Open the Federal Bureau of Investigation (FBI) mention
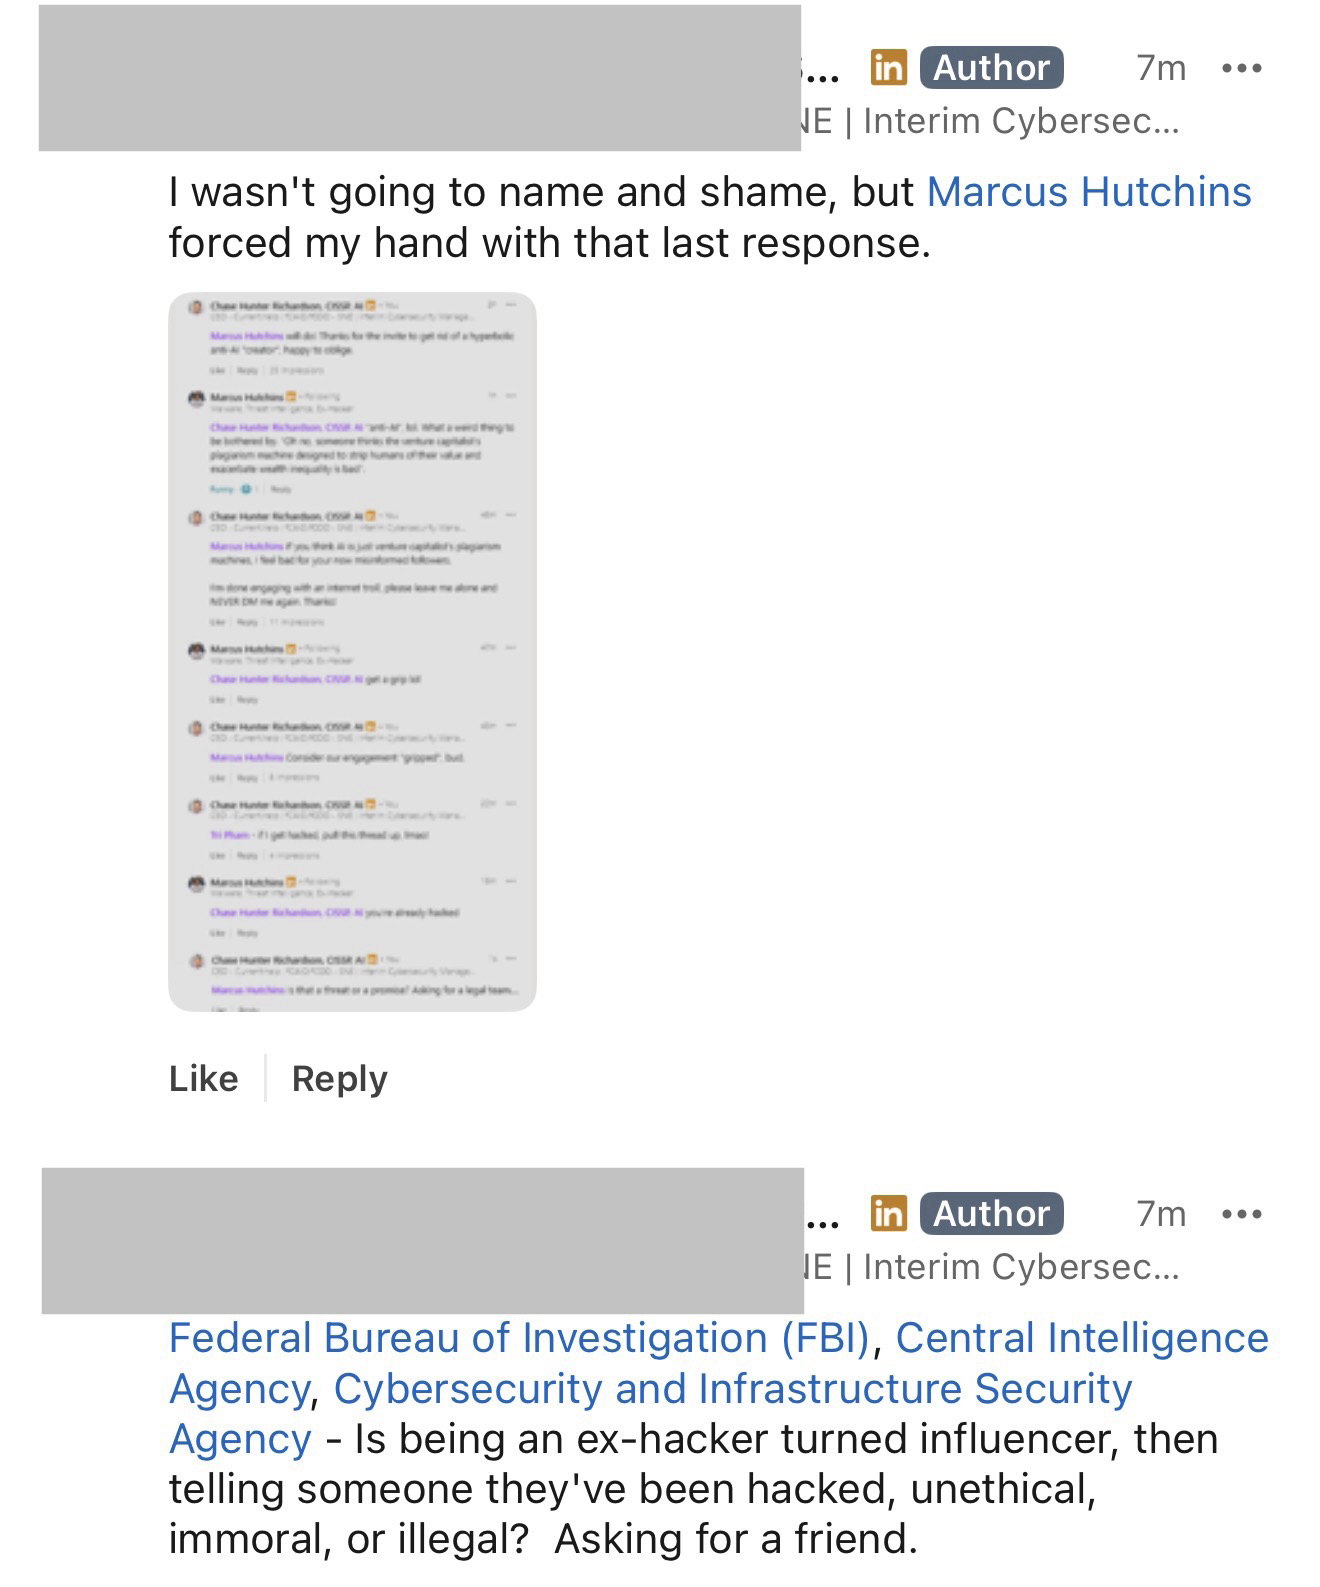Viewport: 1320px width, 1587px height. [x=520, y=1338]
